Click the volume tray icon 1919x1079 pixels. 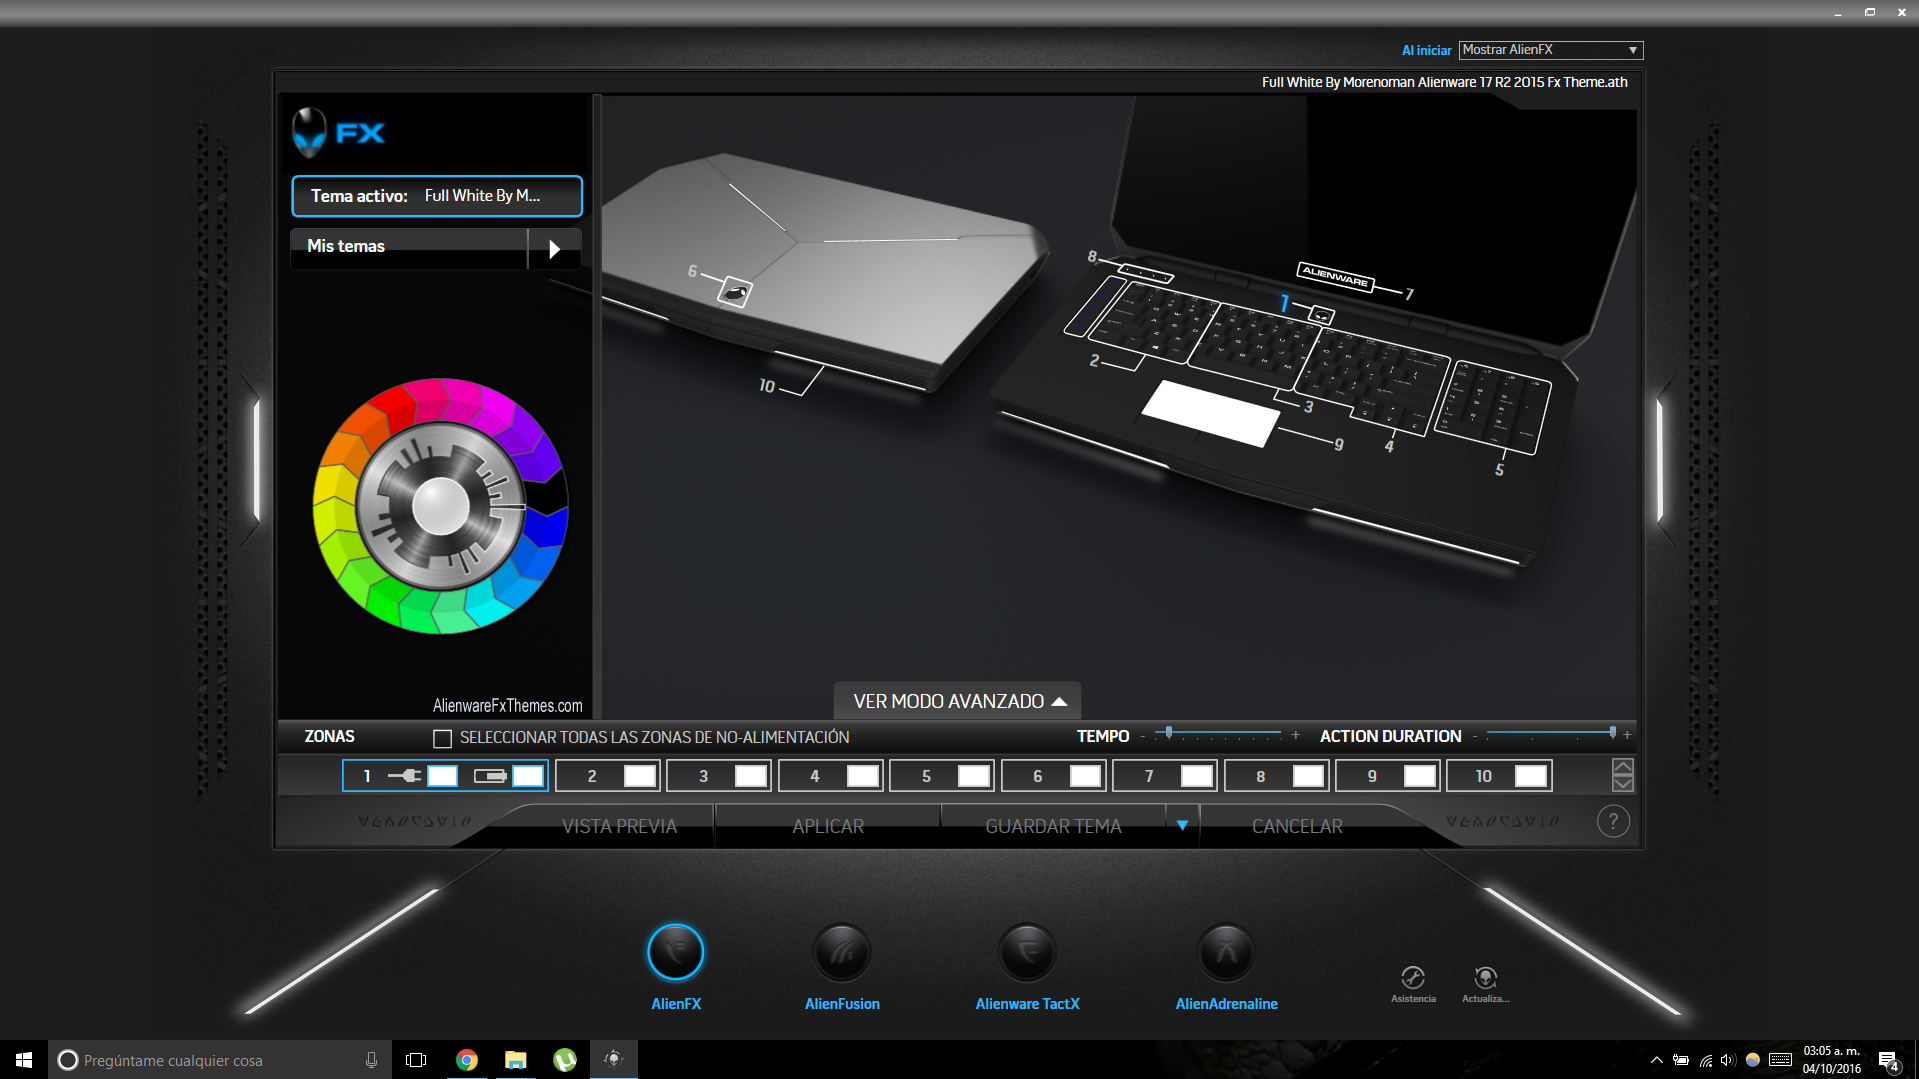[x=1728, y=1060]
